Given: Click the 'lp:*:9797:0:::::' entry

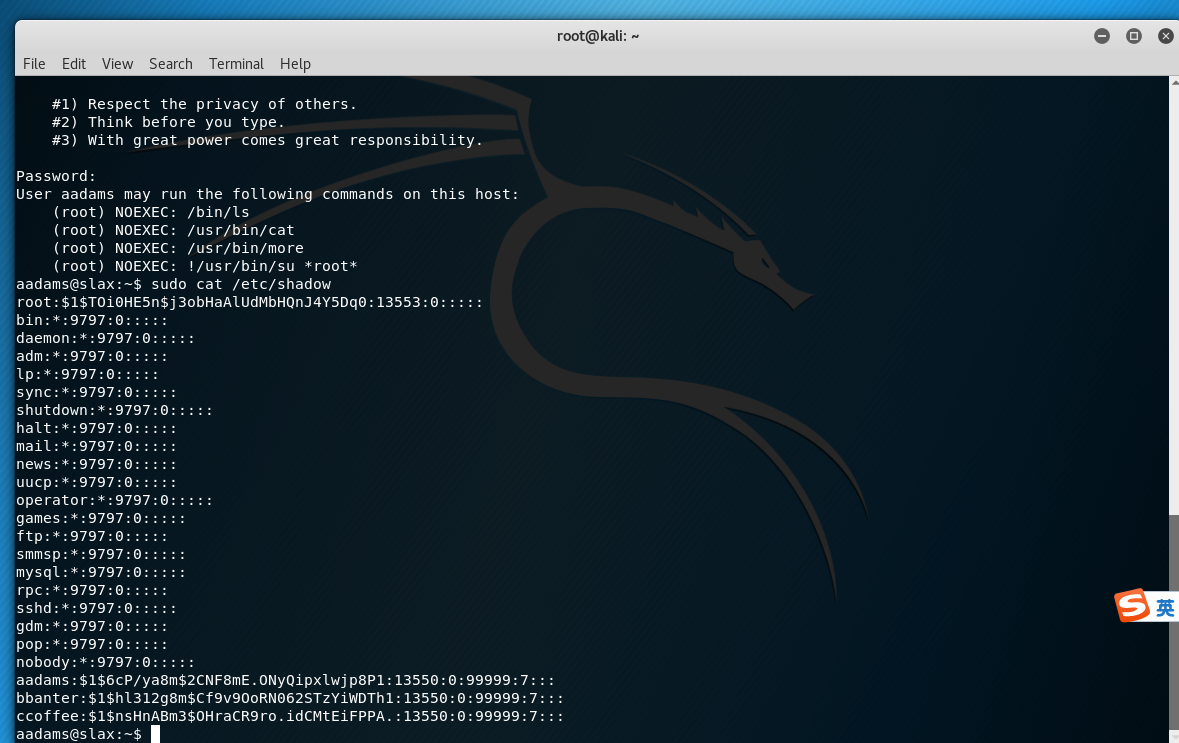Looking at the screenshot, I should (x=87, y=375).
